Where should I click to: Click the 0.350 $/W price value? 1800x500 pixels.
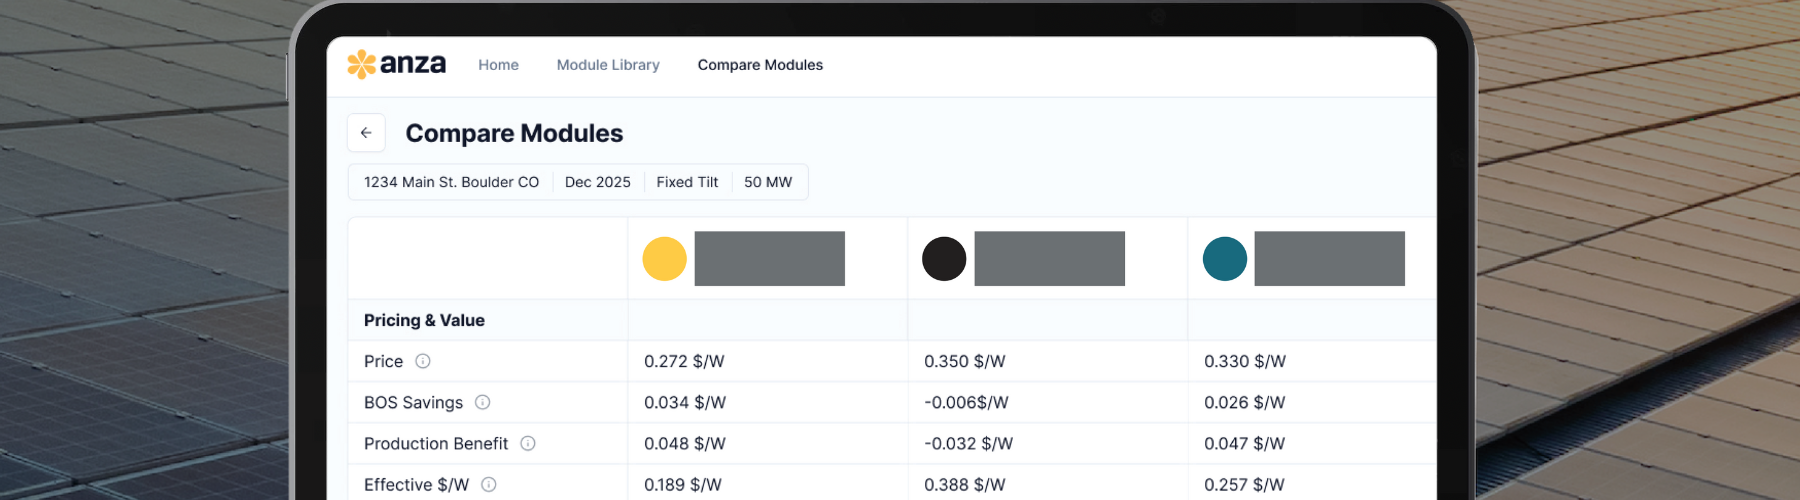pyautogui.click(x=965, y=361)
